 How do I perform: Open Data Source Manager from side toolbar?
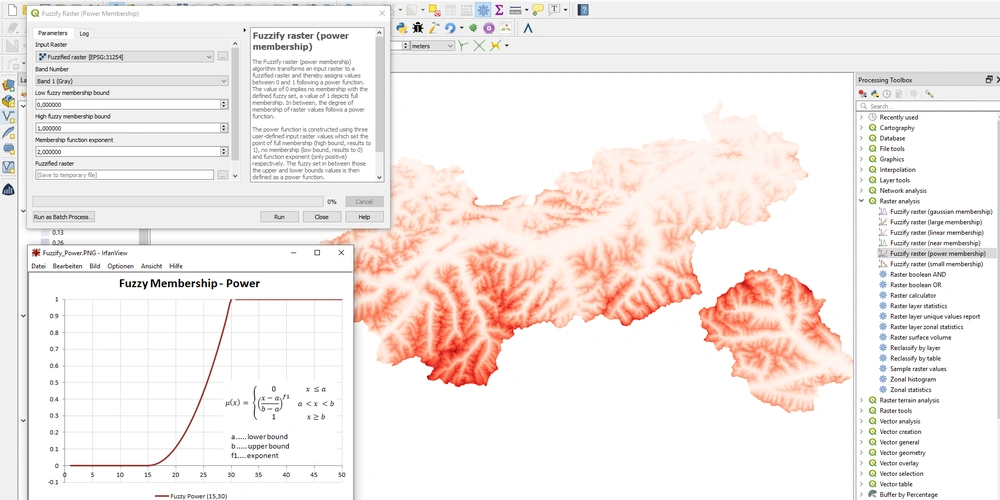tap(9, 85)
